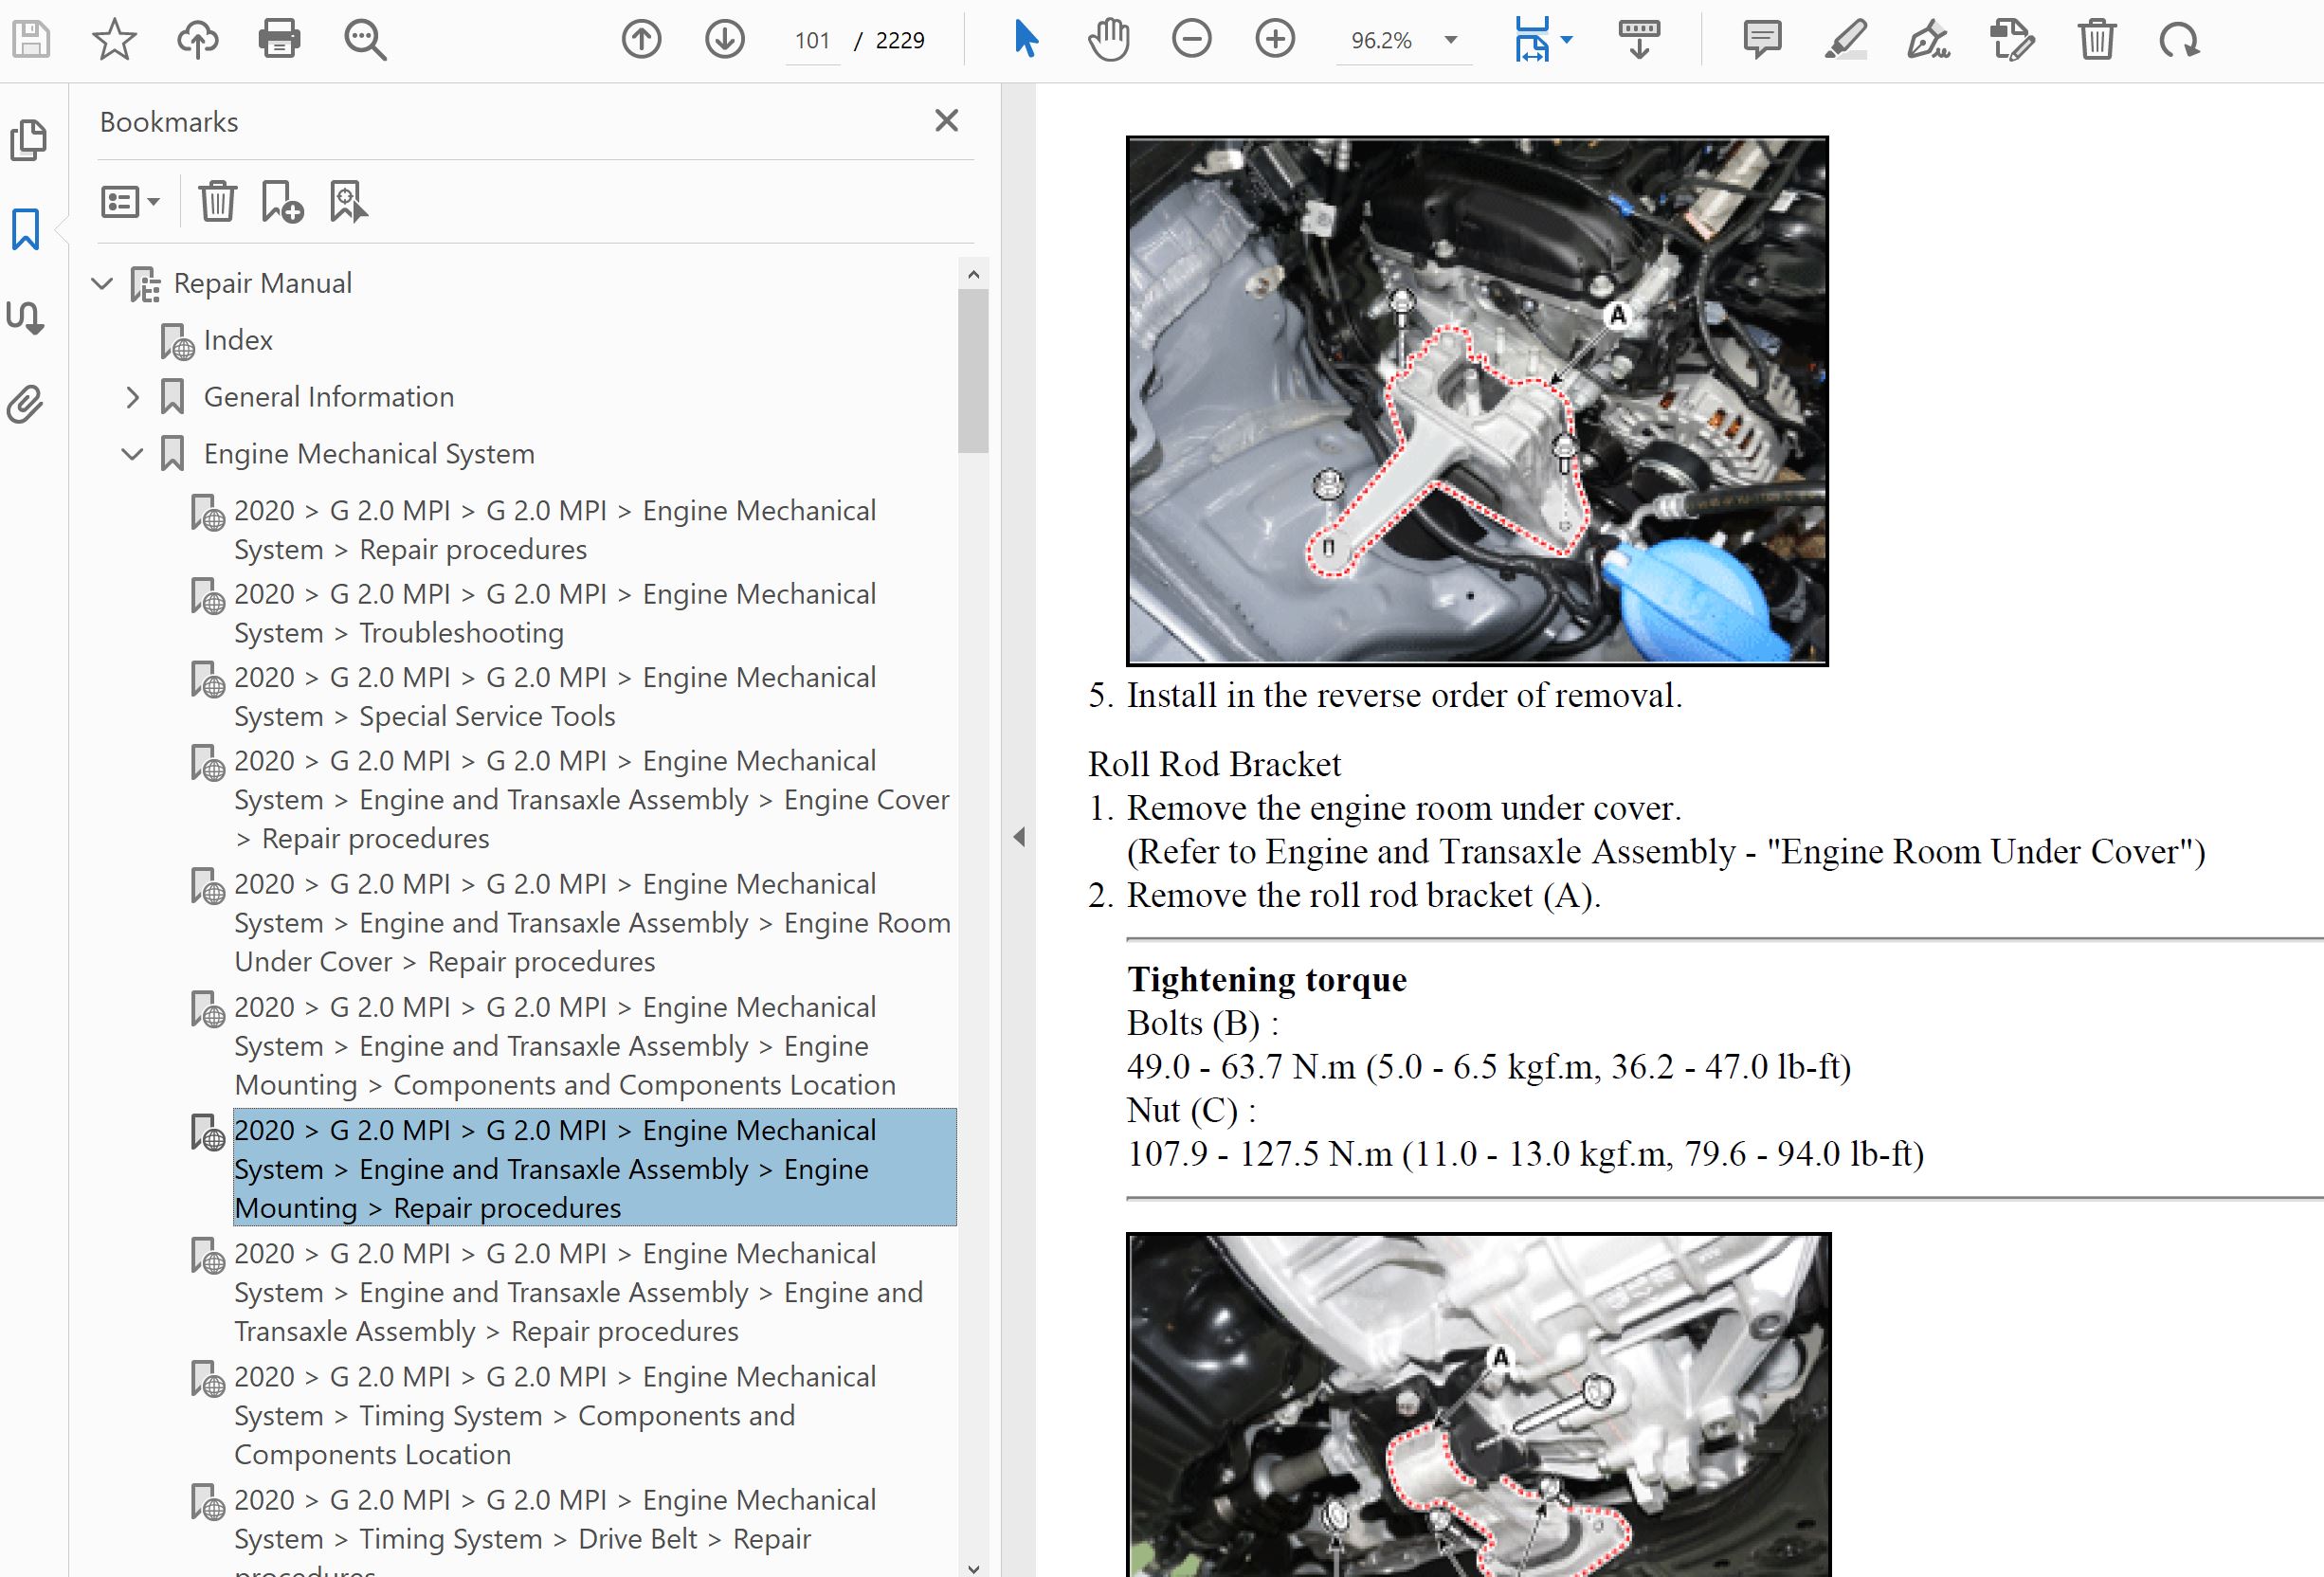Open the zoom level dropdown
2324x1577 pixels.
[1450, 40]
